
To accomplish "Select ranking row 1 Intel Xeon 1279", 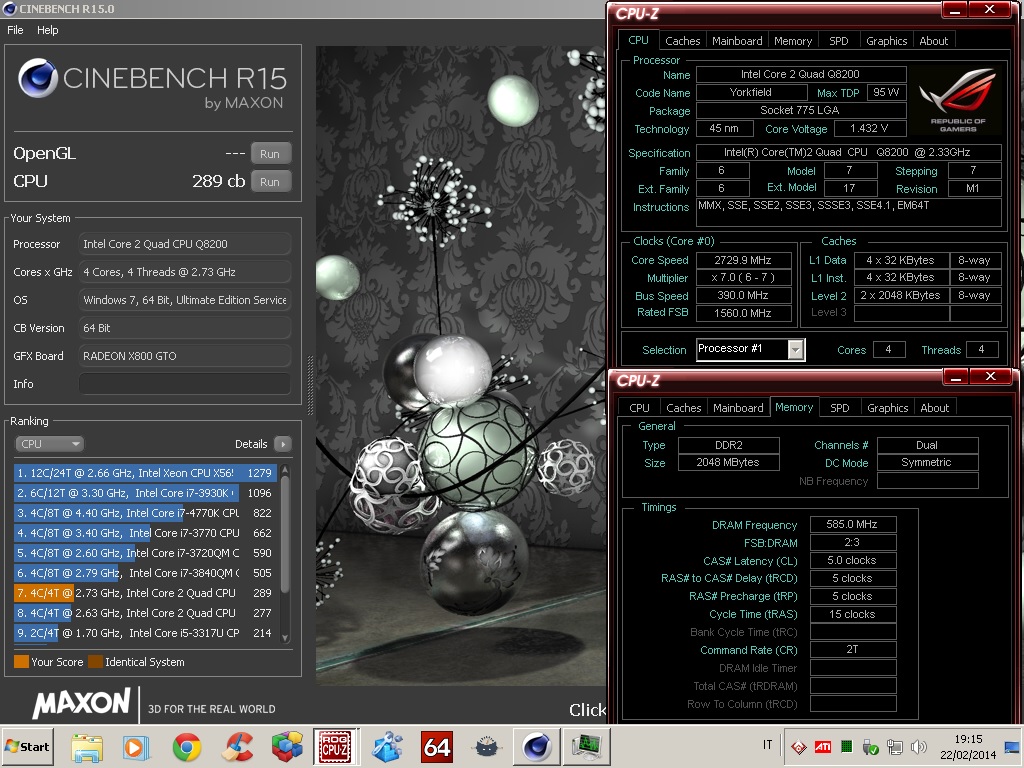I will (144, 473).
